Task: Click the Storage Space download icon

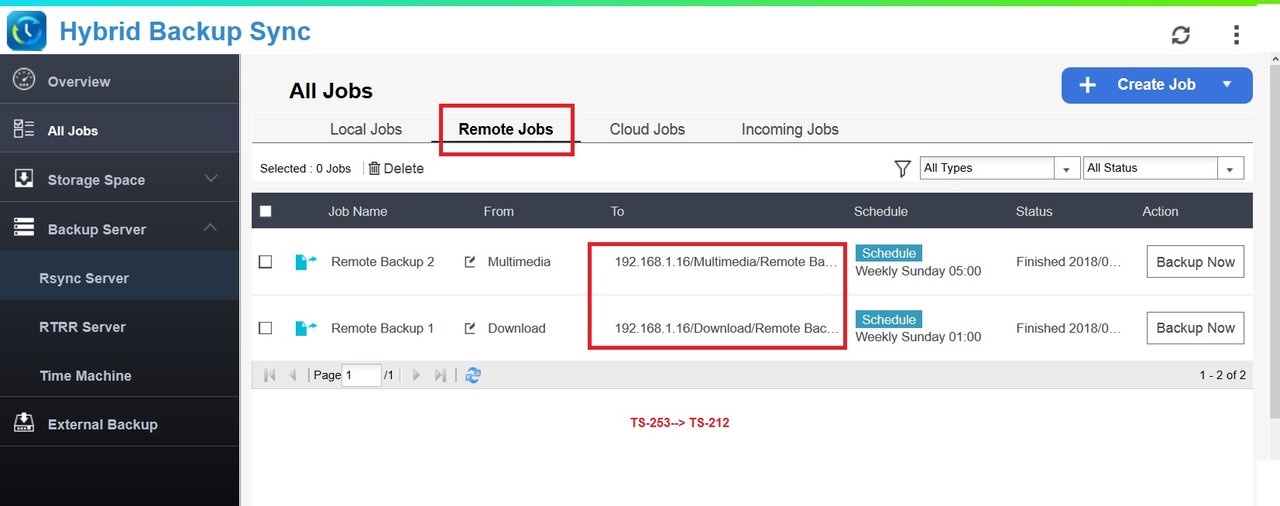Action: click(24, 179)
